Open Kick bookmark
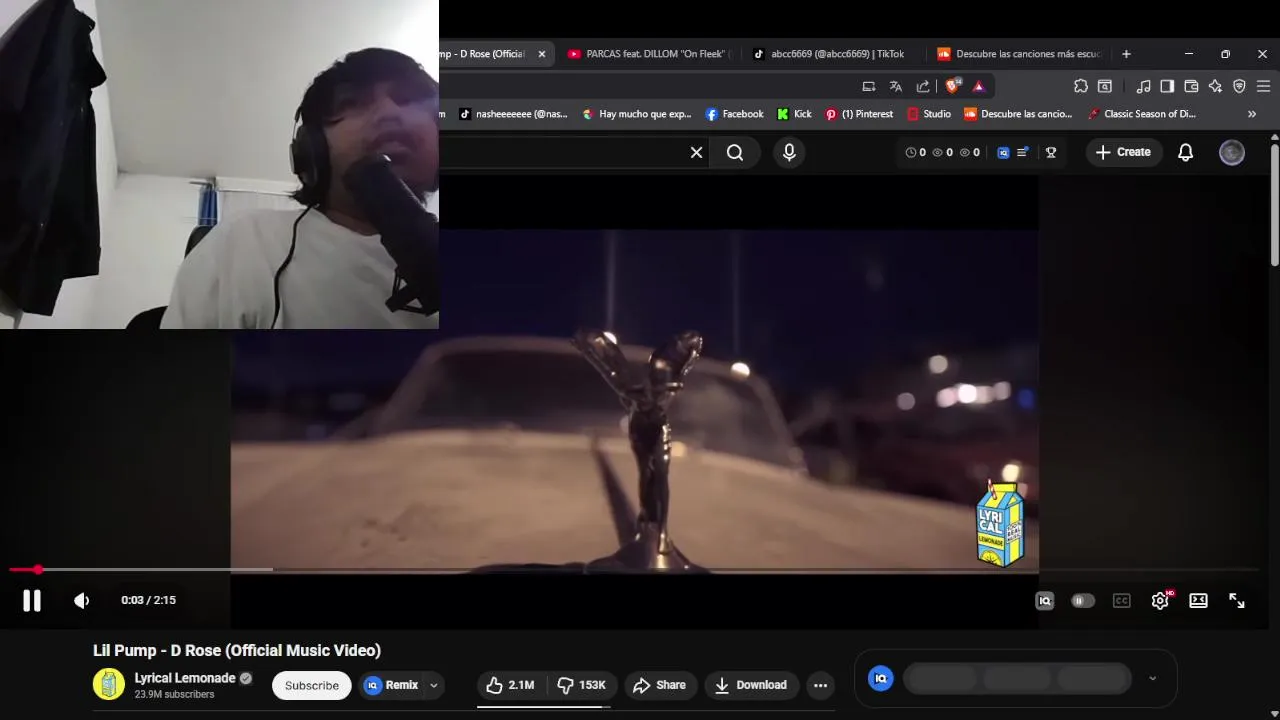The image size is (1280, 720). 794,114
